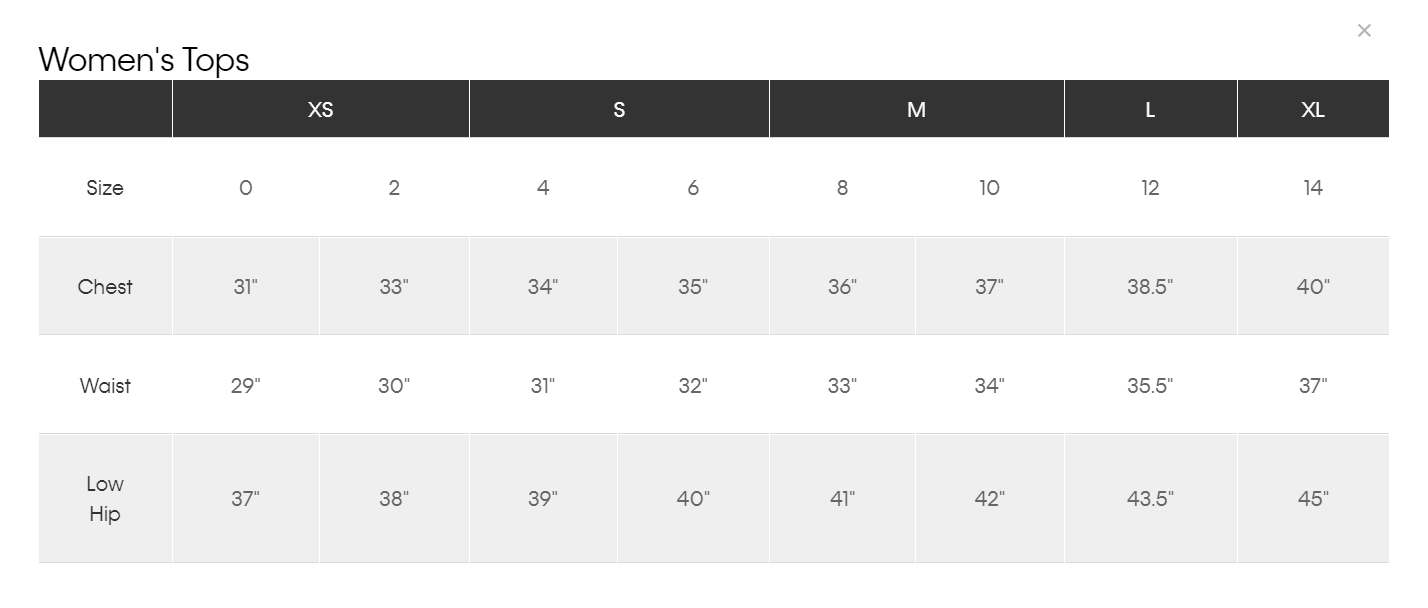The image size is (1428, 608).
Task: Click the 38.5" chest measurement cell
Action: 1151,287
